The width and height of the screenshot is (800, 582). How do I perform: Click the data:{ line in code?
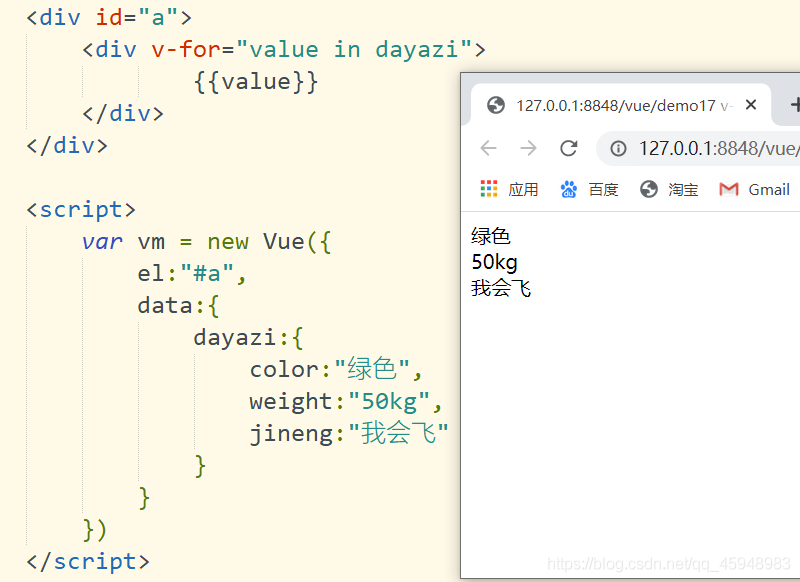click(x=179, y=306)
